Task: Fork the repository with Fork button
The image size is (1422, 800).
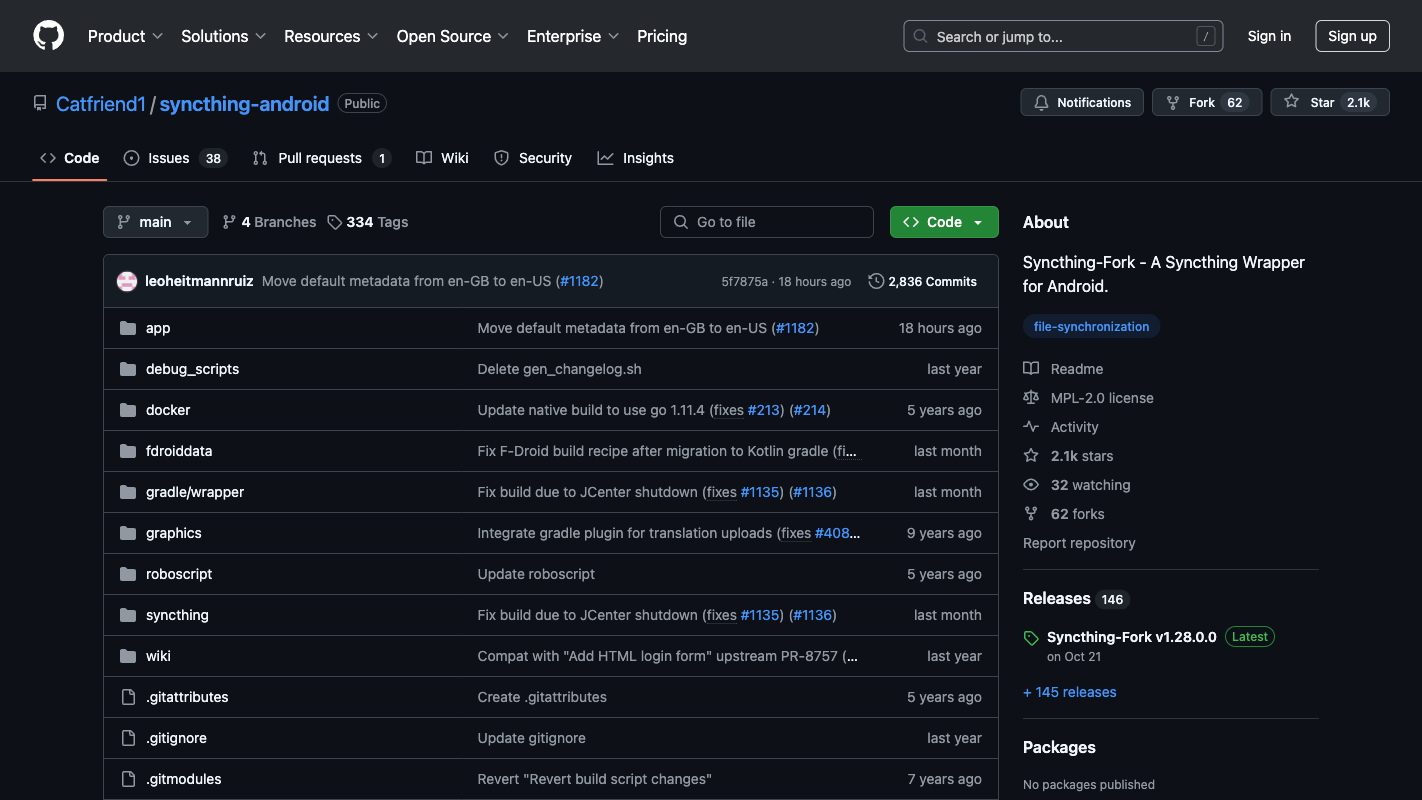Action: click(1207, 102)
